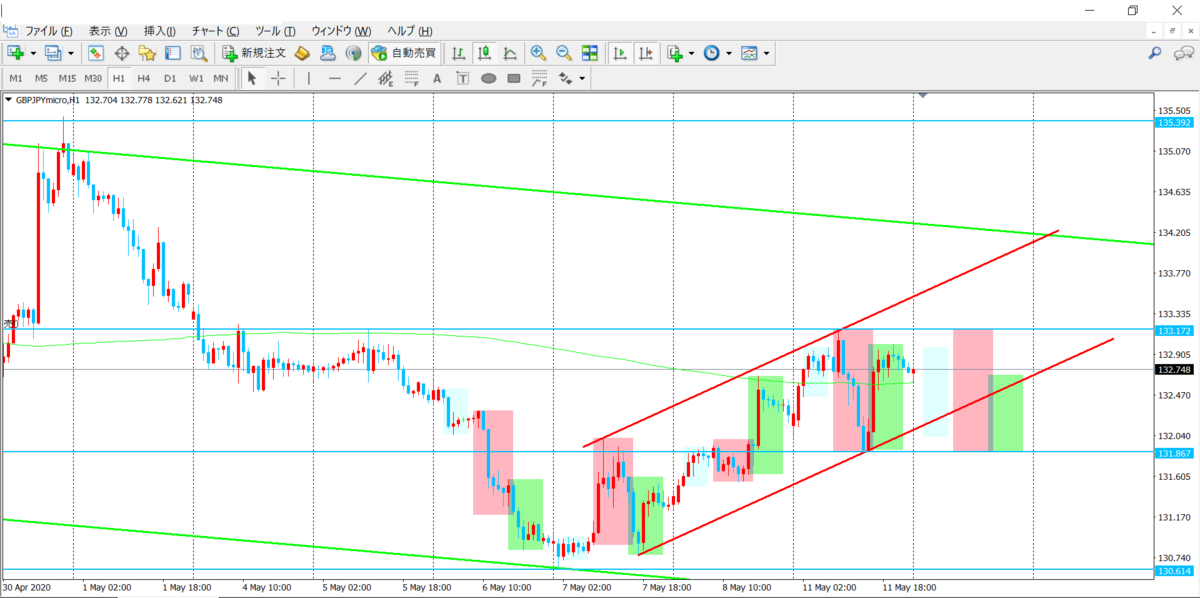This screenshot has width=1200, height=598.
Task: Draw a rectangle shape
Action: click(514, 78)
